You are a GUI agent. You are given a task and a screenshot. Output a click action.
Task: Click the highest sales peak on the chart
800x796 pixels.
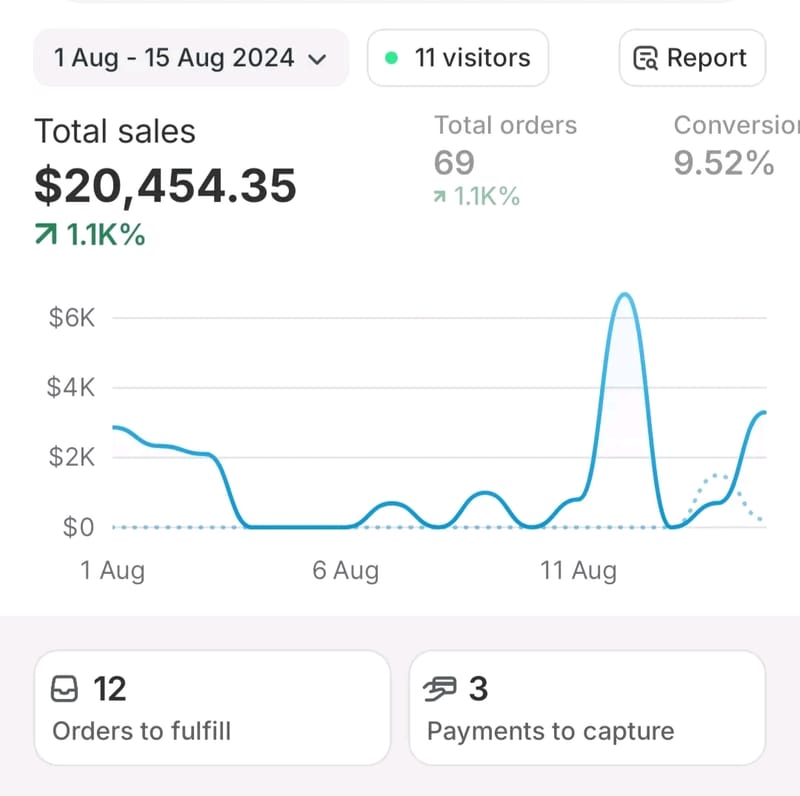(x=624, y=296)
